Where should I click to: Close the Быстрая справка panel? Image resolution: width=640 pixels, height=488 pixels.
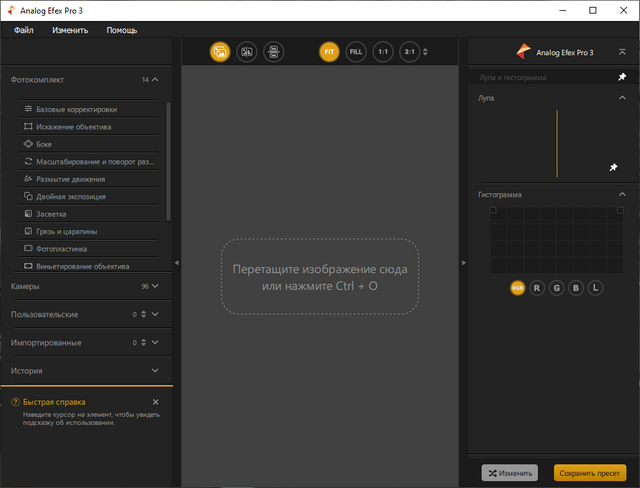point(155,401)
